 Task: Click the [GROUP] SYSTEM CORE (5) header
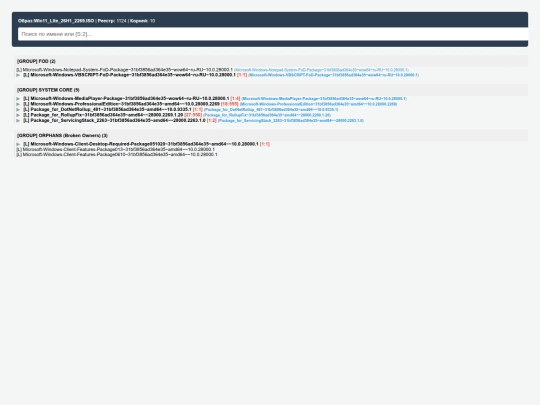(x=271, y=90)
